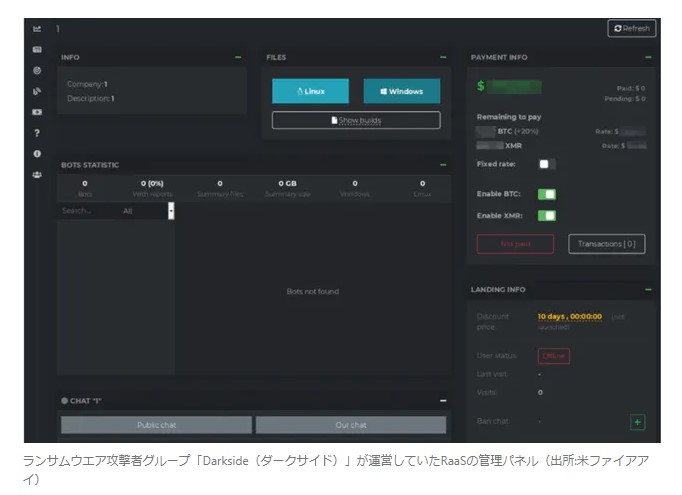Click the Search field in bots list
682x495 pixels.
pyautogui.click(x=85, y=211)
